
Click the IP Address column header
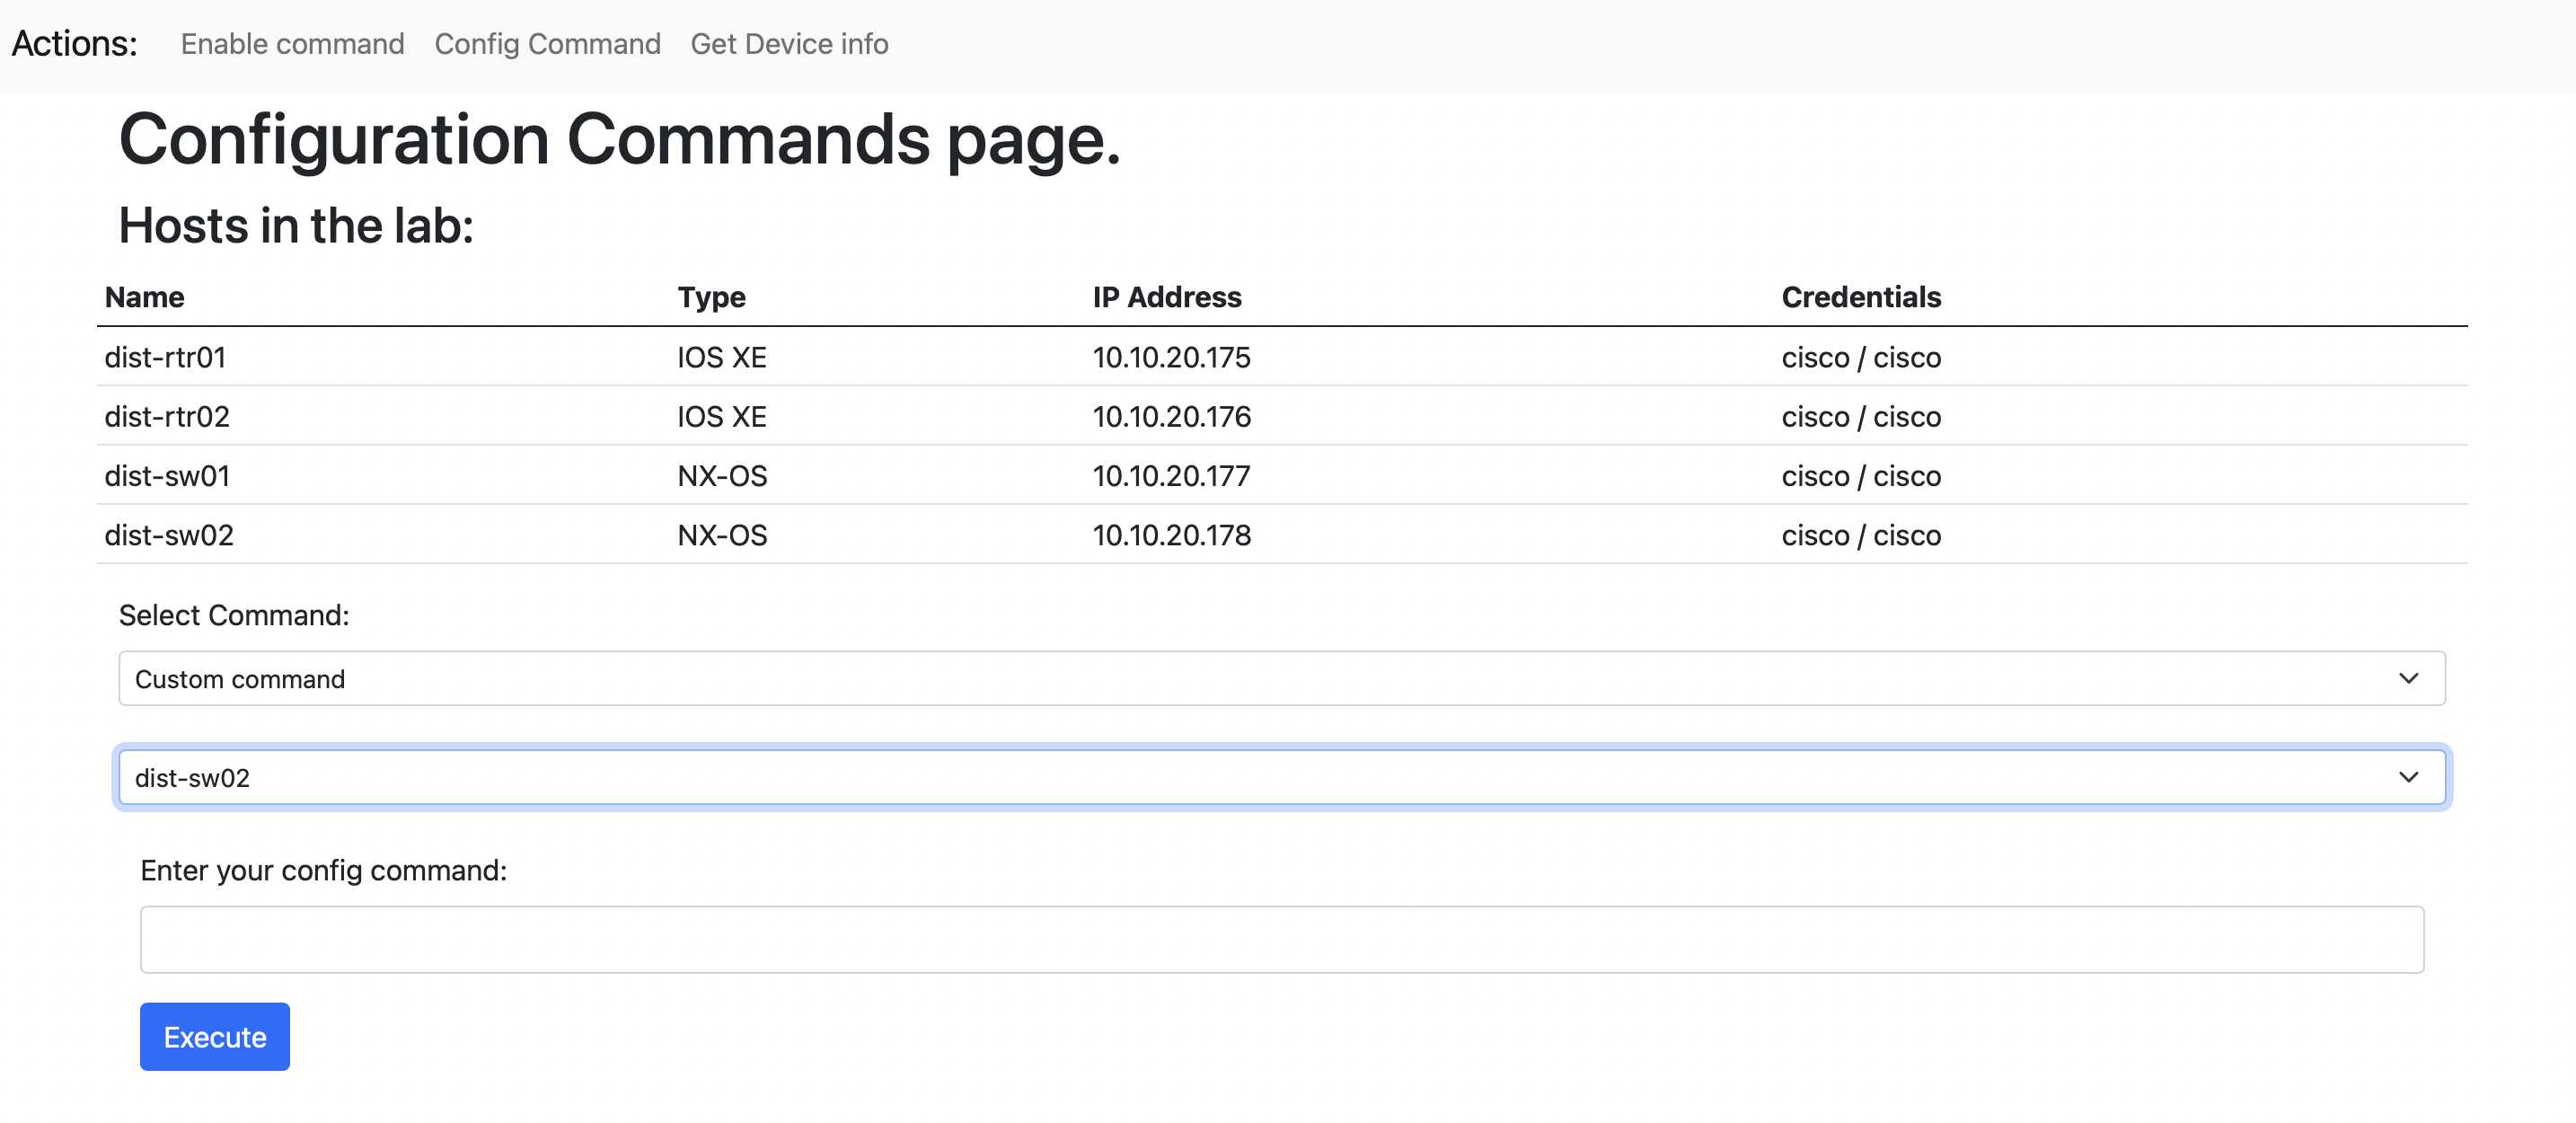[x=1166, y=296]
